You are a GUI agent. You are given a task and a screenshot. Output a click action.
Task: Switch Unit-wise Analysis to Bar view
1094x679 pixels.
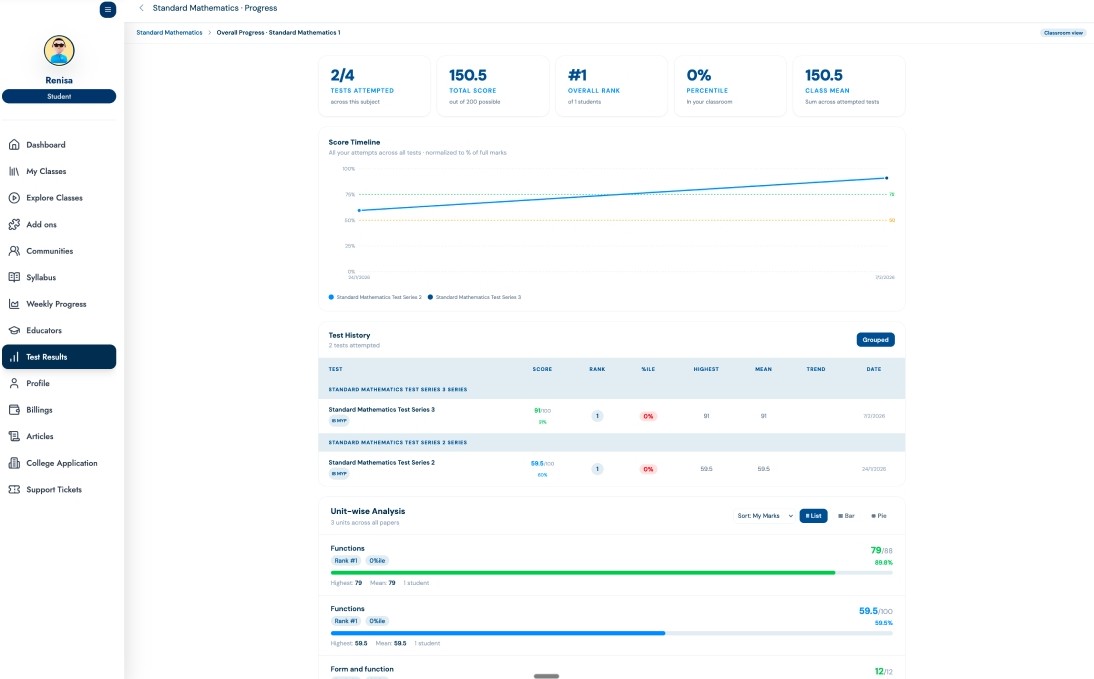[x=845, y=516]
